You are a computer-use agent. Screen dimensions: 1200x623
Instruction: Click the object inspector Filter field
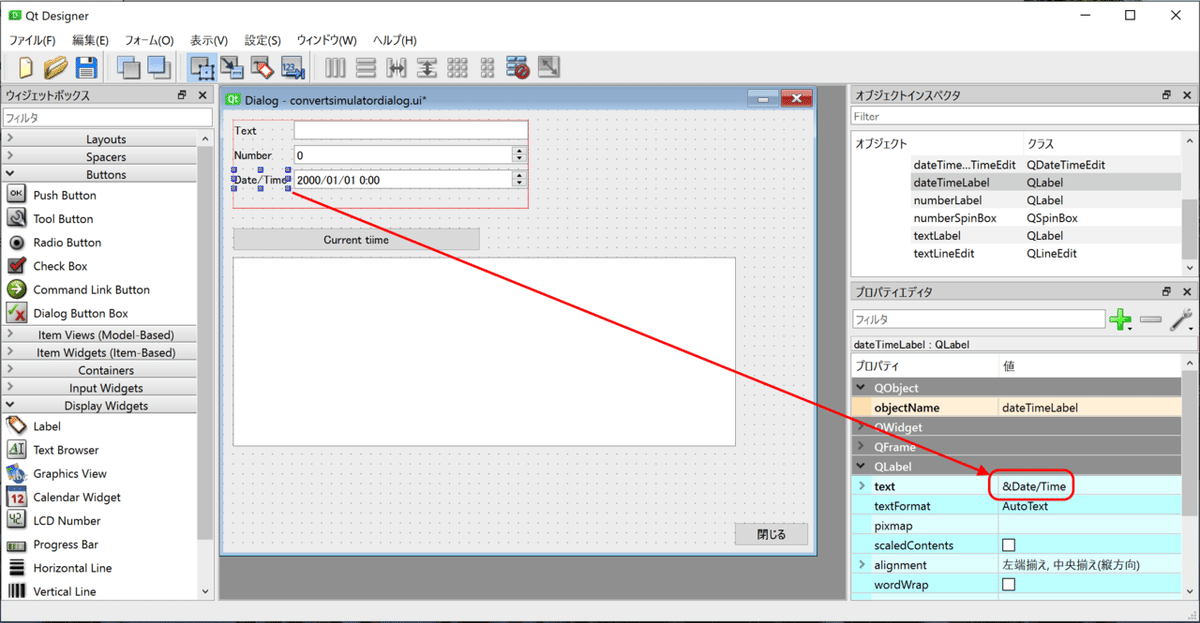point(1022,117)
